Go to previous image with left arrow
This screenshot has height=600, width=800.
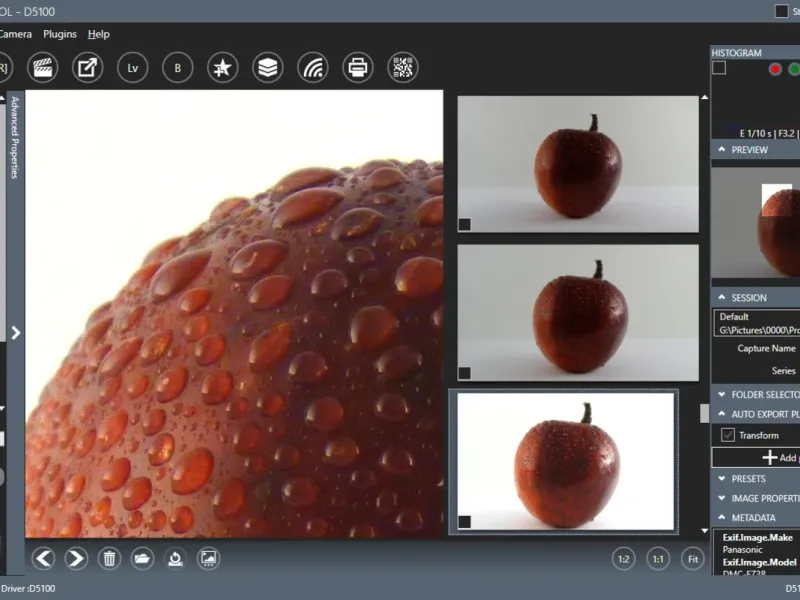coord(43,558)
